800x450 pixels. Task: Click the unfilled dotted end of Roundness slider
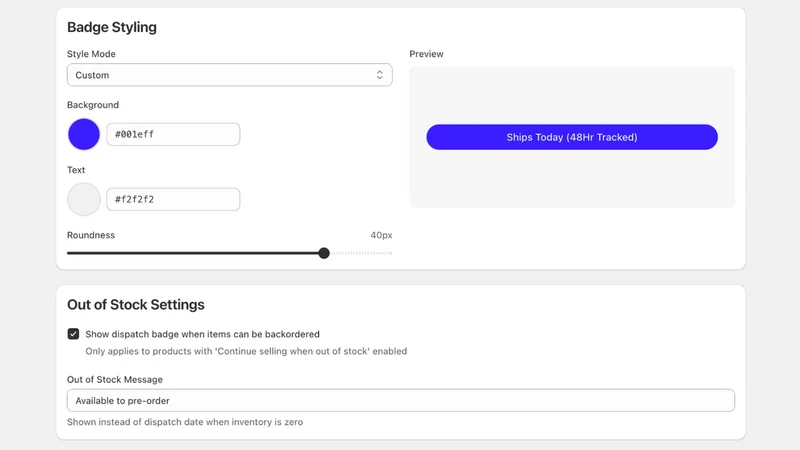coord(361,253)
